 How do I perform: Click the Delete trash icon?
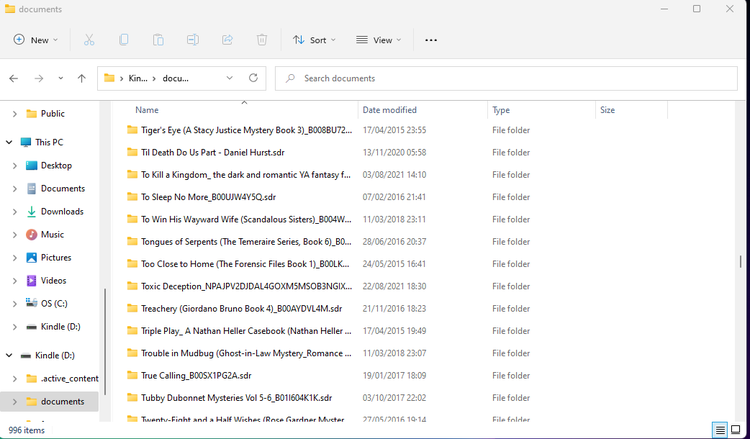(261, 40)
